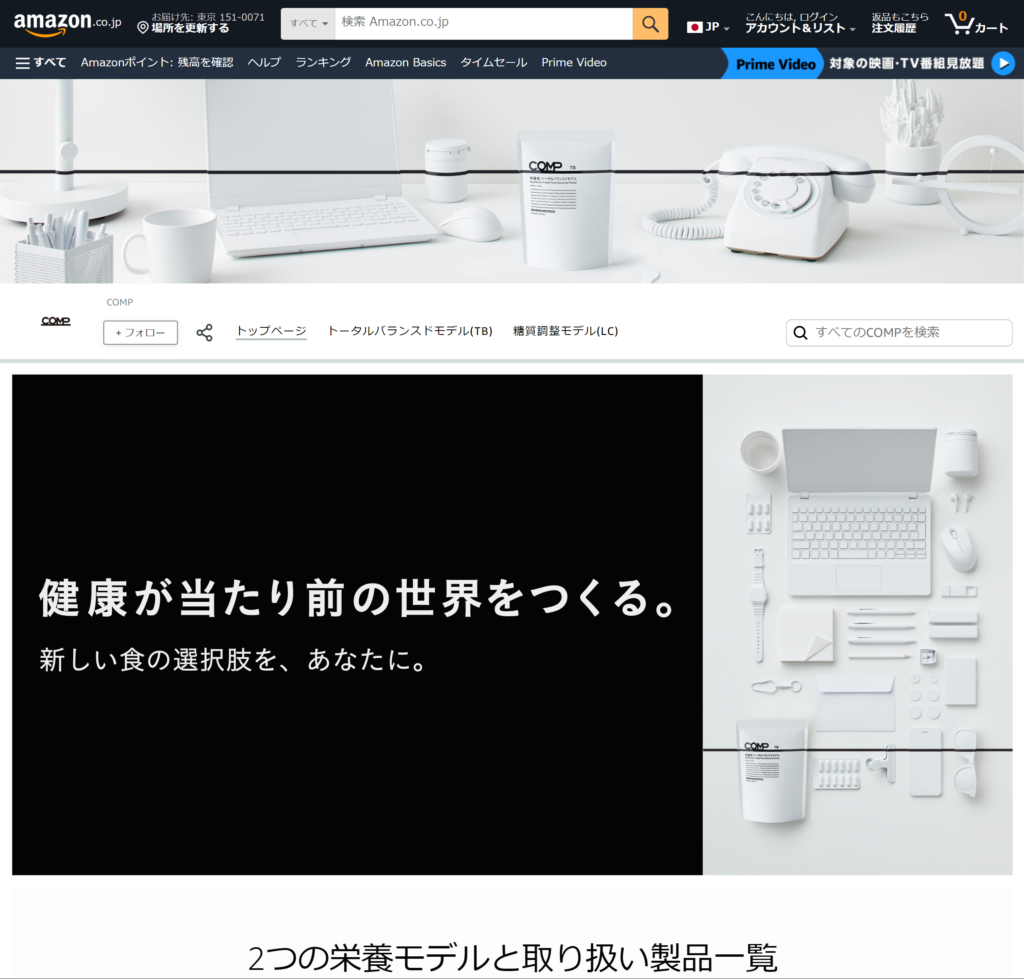Select the トップページ store tab
The height and width of the screenshot is (979, 1024).
point(271,331)
